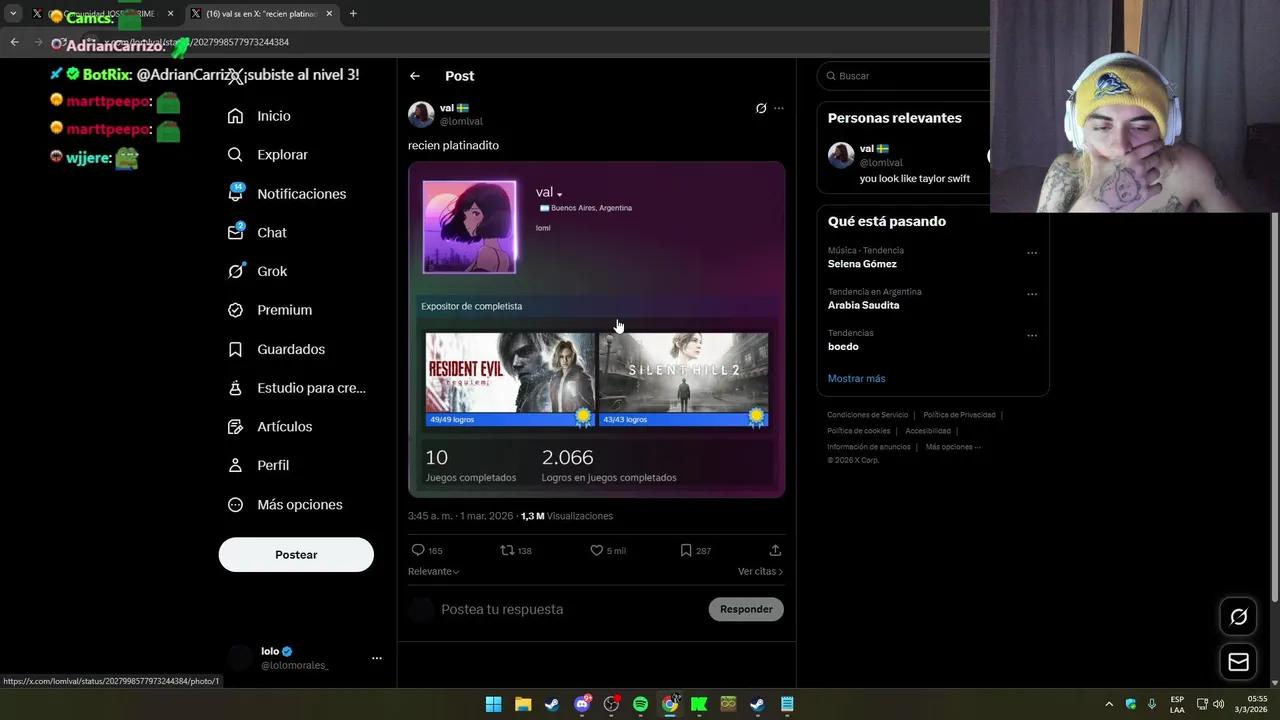
Task: Click the Más opciones circle icon
Action: point(235,505)
